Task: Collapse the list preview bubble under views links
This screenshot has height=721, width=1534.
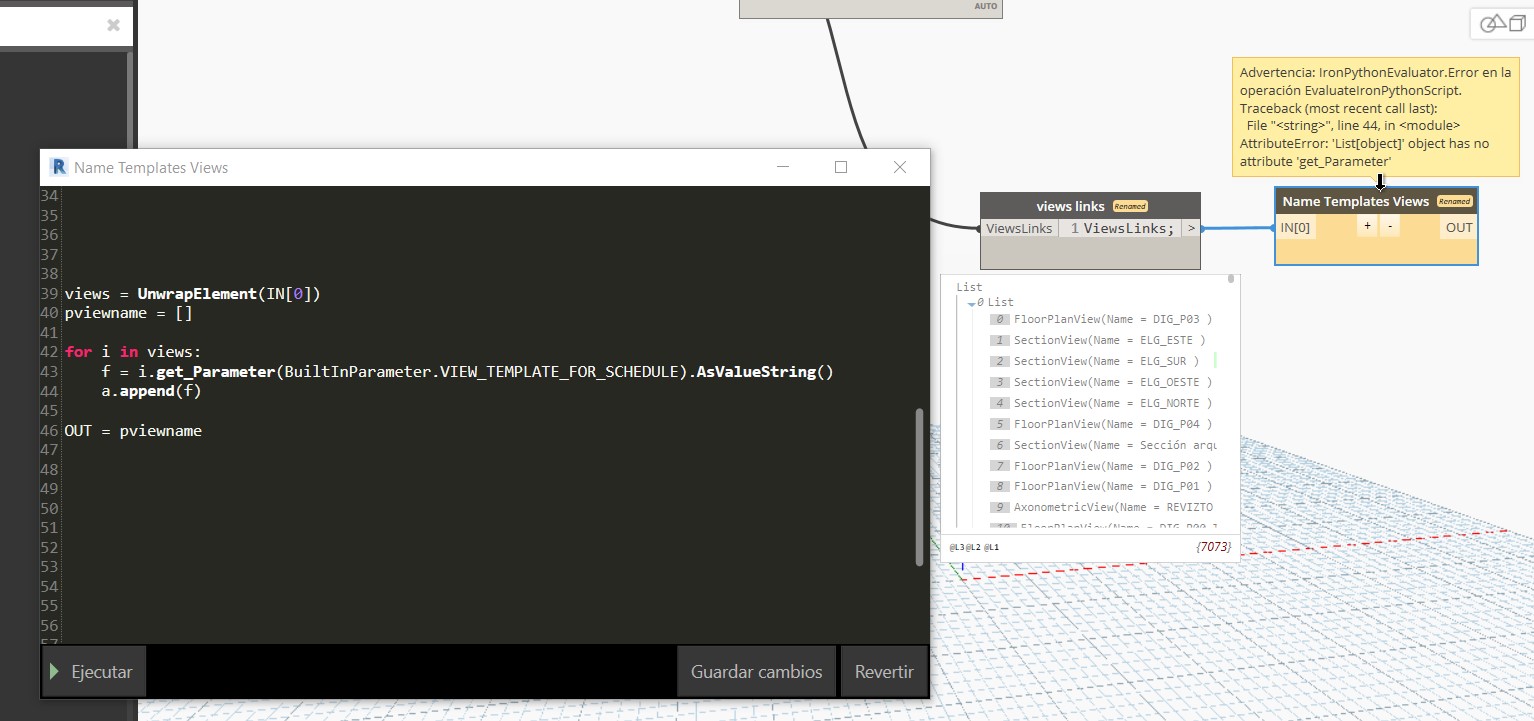Action: (x=1230, y=280)
